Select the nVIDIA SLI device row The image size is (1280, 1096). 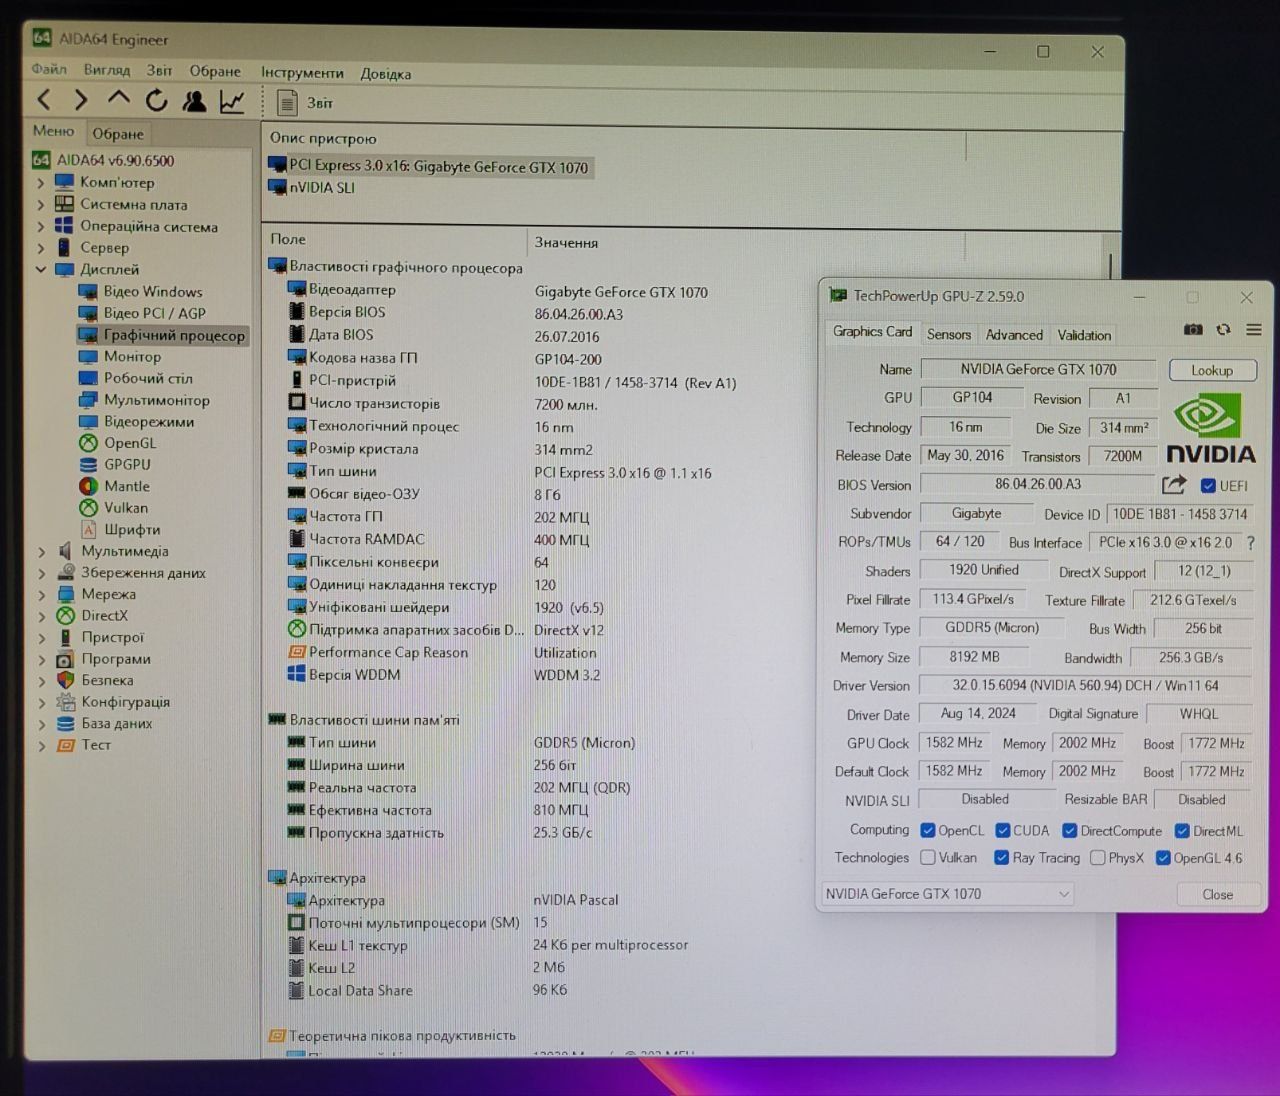point(312,188)
